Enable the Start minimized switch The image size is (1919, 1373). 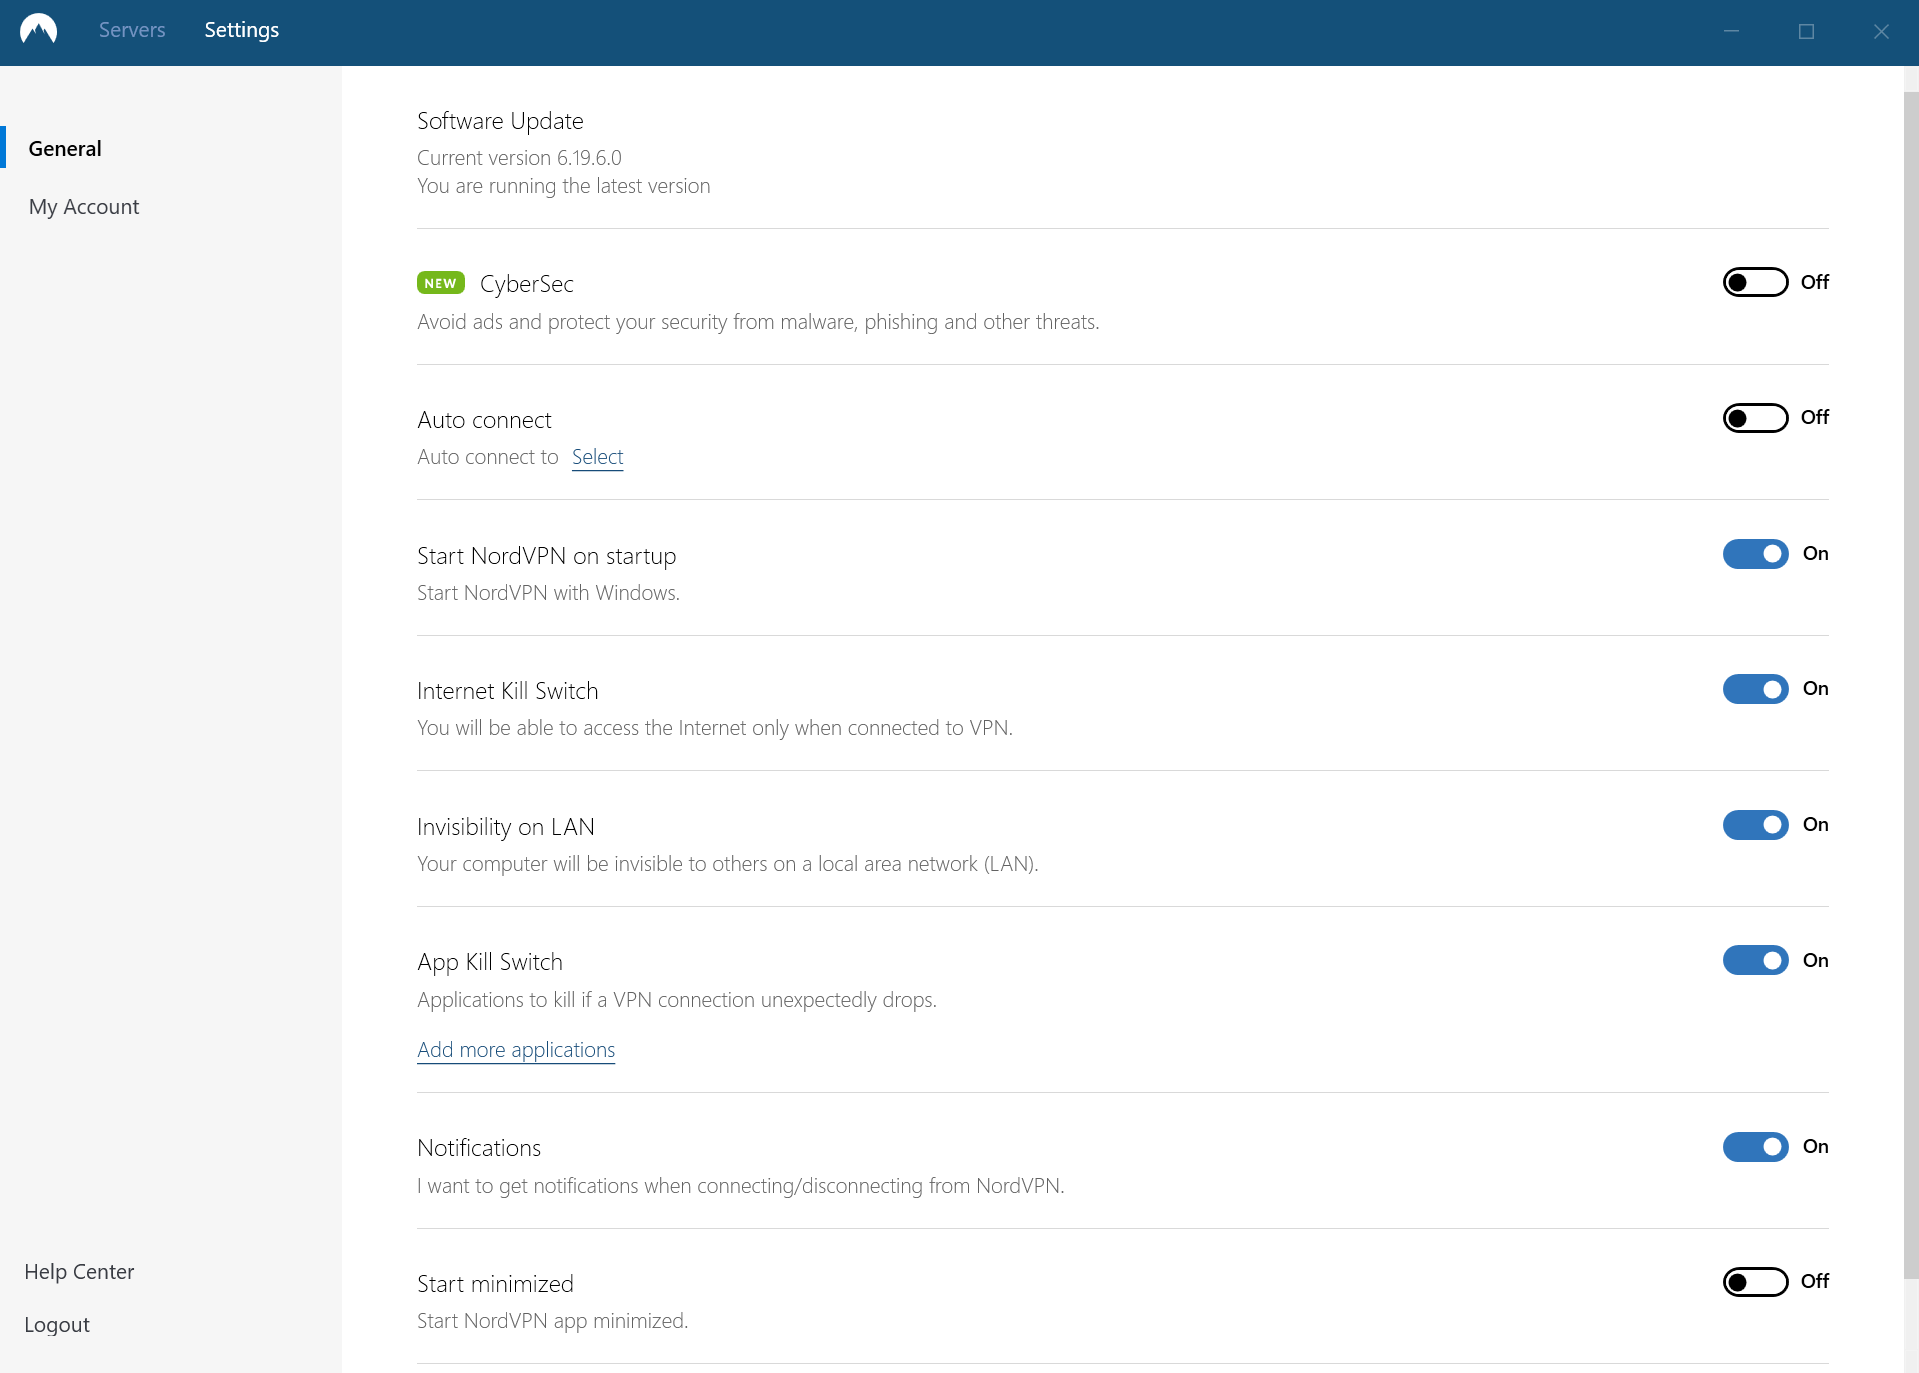click(1755, 1281)
